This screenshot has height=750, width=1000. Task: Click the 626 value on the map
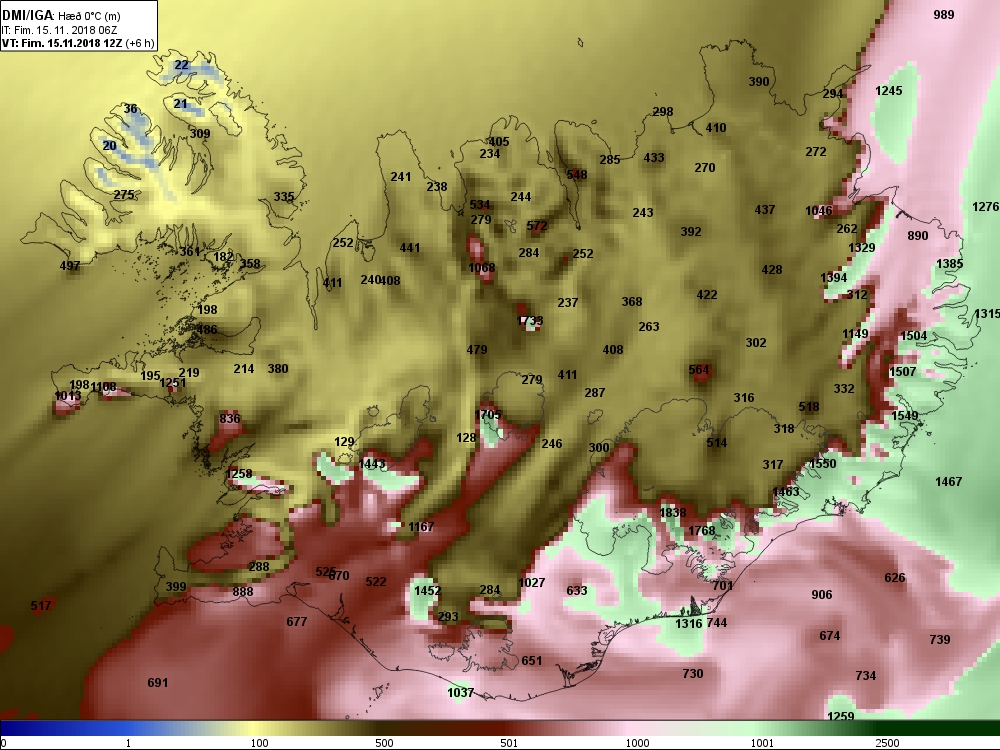[895, 578]
